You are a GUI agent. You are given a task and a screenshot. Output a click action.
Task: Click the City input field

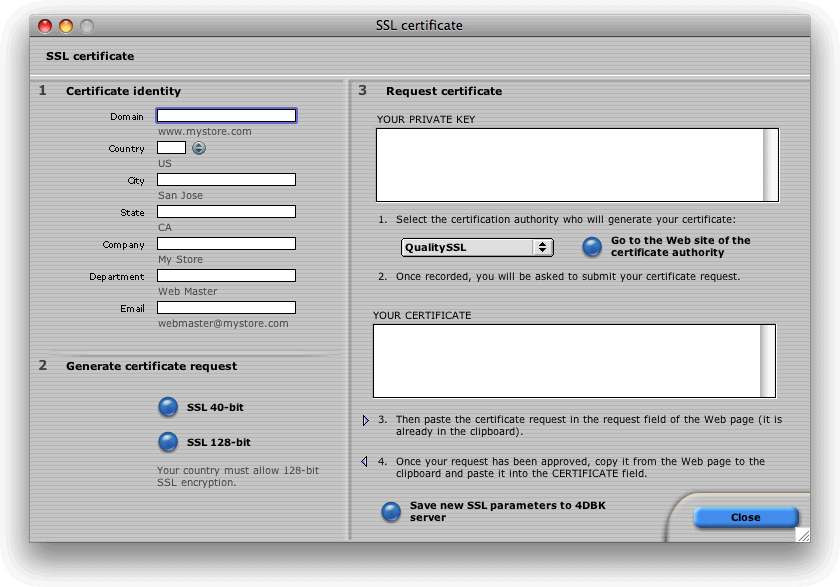click(226, 179)
